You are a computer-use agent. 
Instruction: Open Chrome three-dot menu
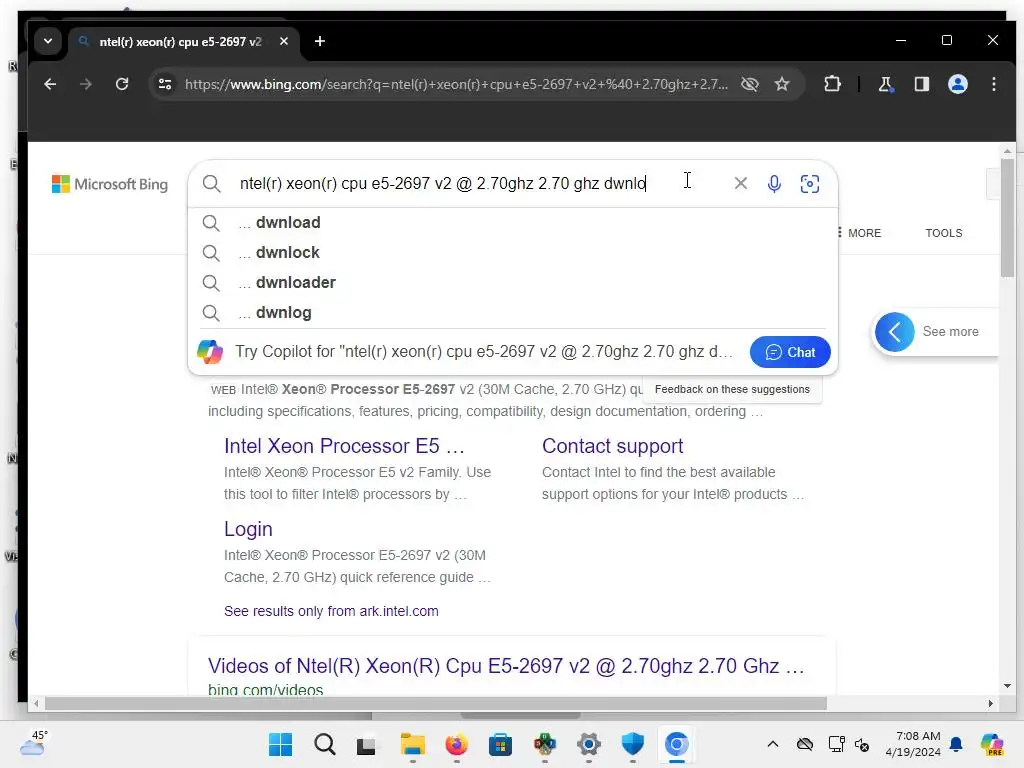tap(993, 84)
